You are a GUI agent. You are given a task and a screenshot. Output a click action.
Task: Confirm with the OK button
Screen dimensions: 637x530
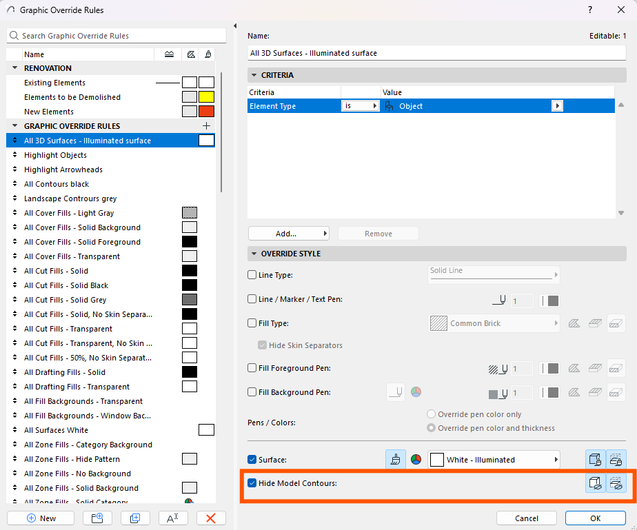[x=595, y=518]
